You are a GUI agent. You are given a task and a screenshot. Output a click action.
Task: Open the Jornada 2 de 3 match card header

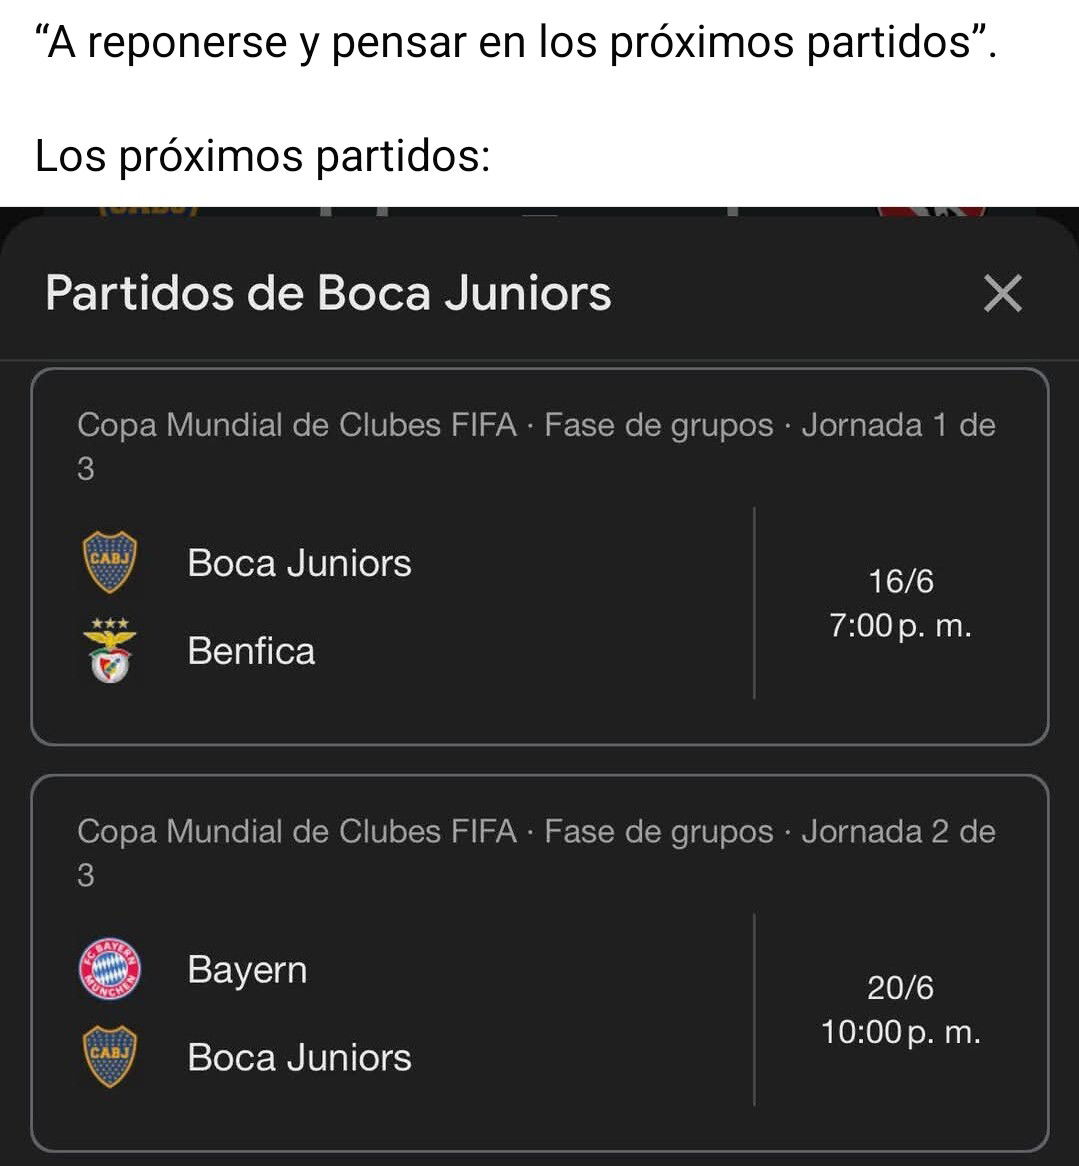pyautogui.click(x=536, y=853)
